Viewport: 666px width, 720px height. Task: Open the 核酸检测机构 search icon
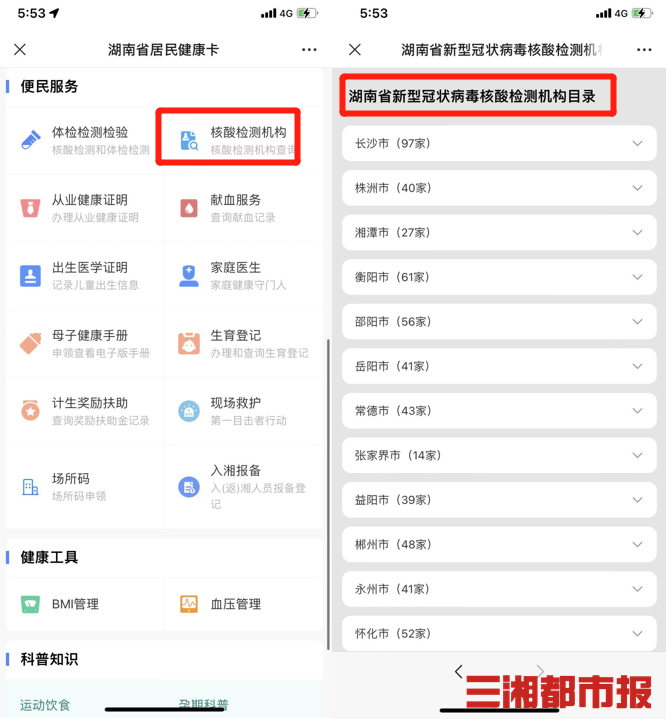[x=189, y=141]
